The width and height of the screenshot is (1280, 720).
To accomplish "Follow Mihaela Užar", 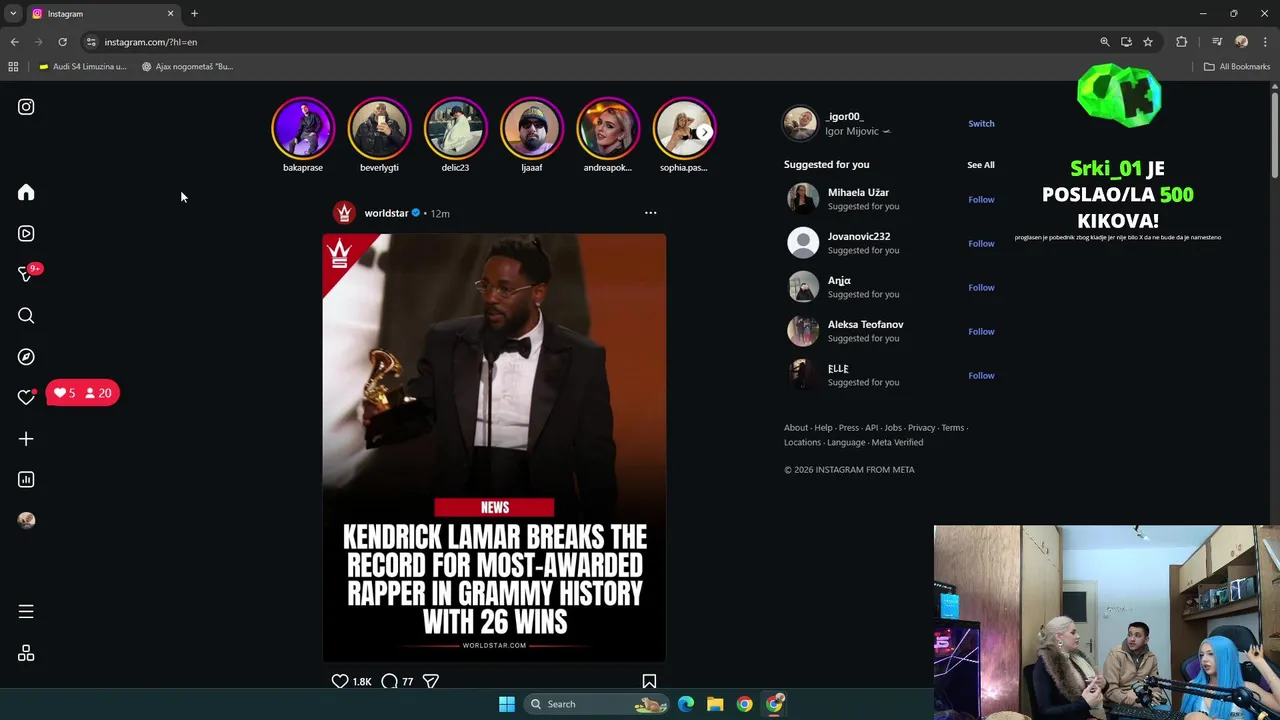I will tap(981, 199).
